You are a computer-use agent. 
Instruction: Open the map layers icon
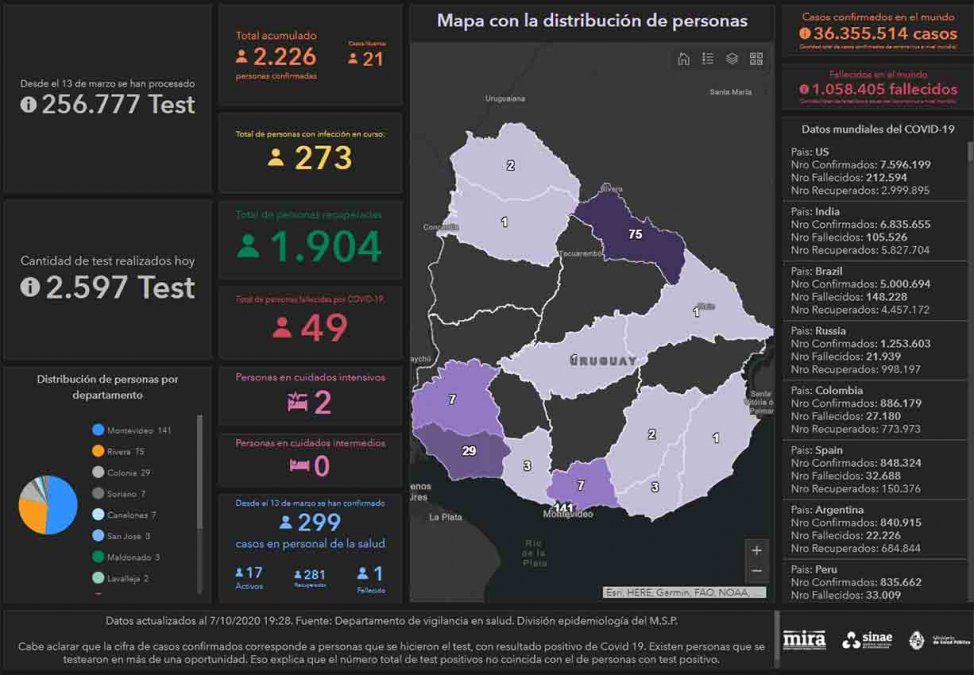coord(732,59)
